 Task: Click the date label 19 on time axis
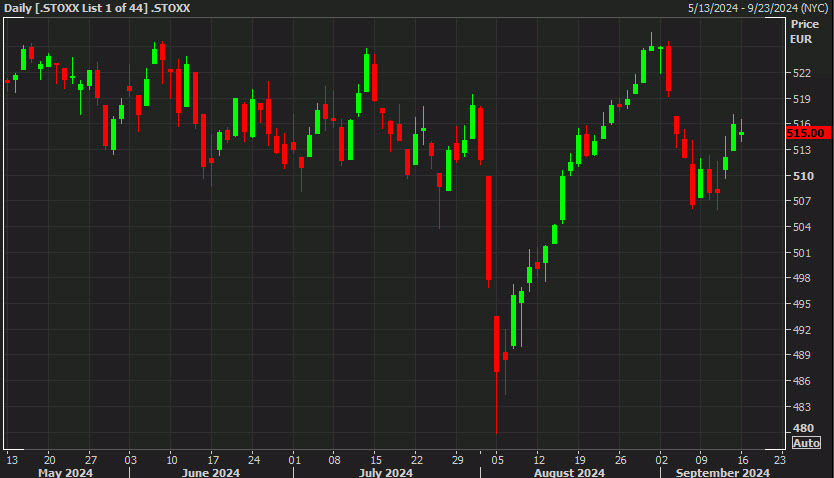coord(580,460)
